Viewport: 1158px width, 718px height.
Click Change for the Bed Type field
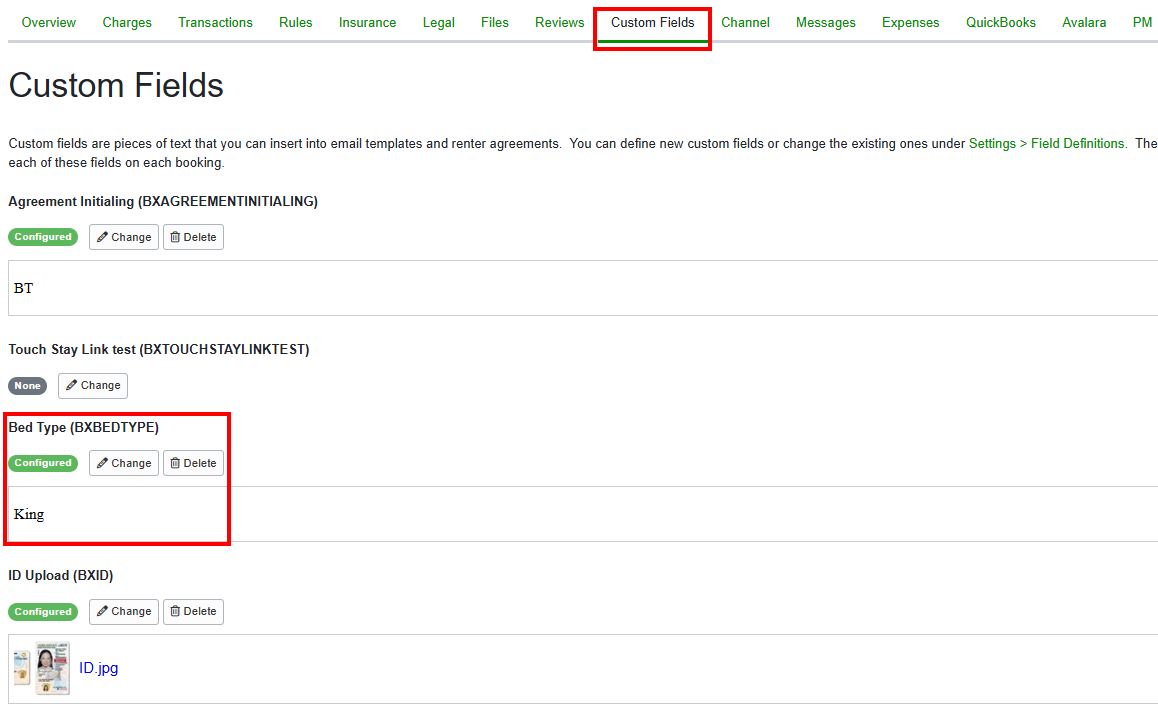[123, 462]
